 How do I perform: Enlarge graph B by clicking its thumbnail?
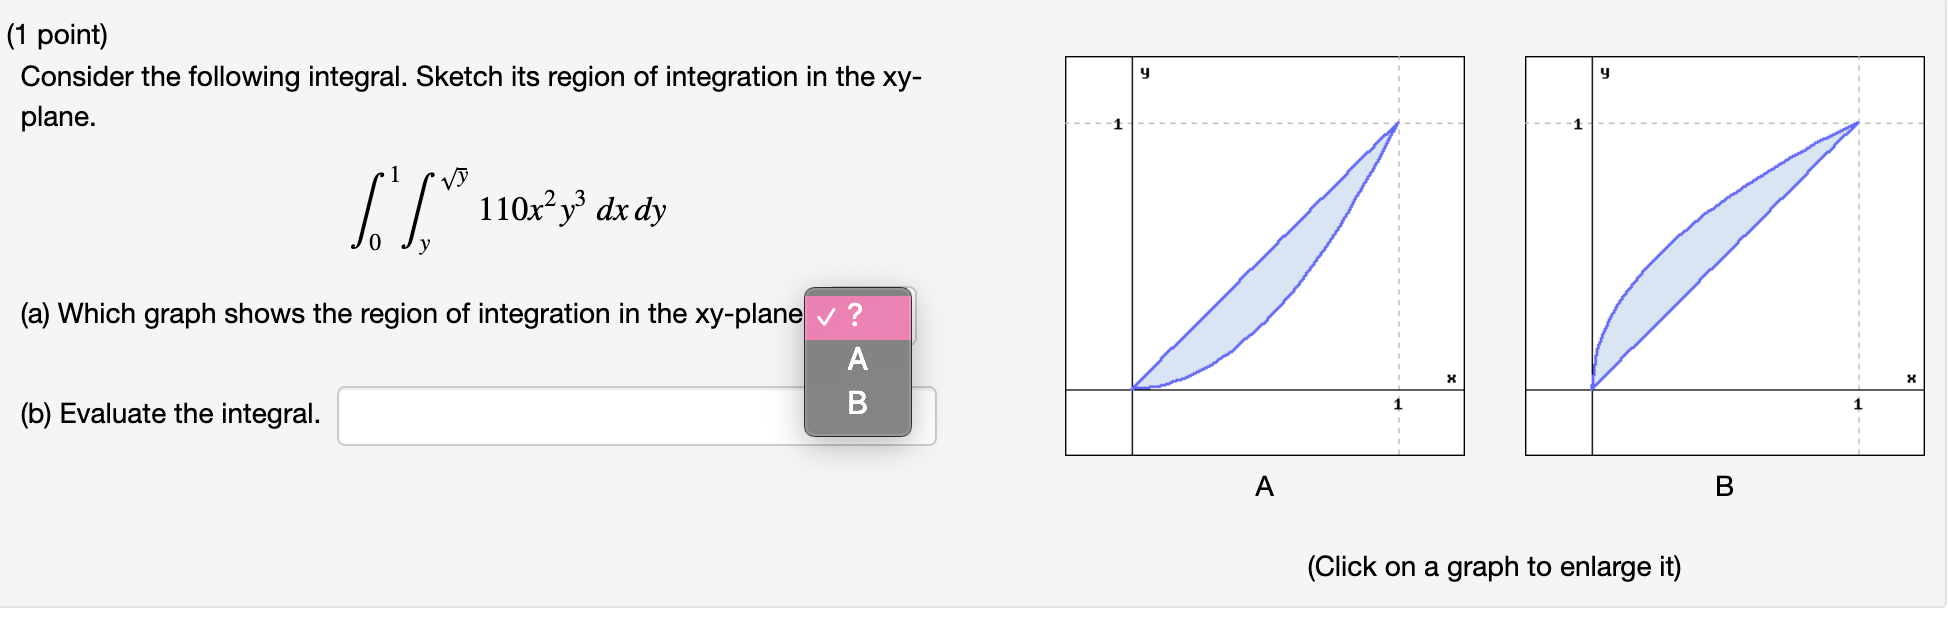pyautogui.click(x=1725, y=255)
